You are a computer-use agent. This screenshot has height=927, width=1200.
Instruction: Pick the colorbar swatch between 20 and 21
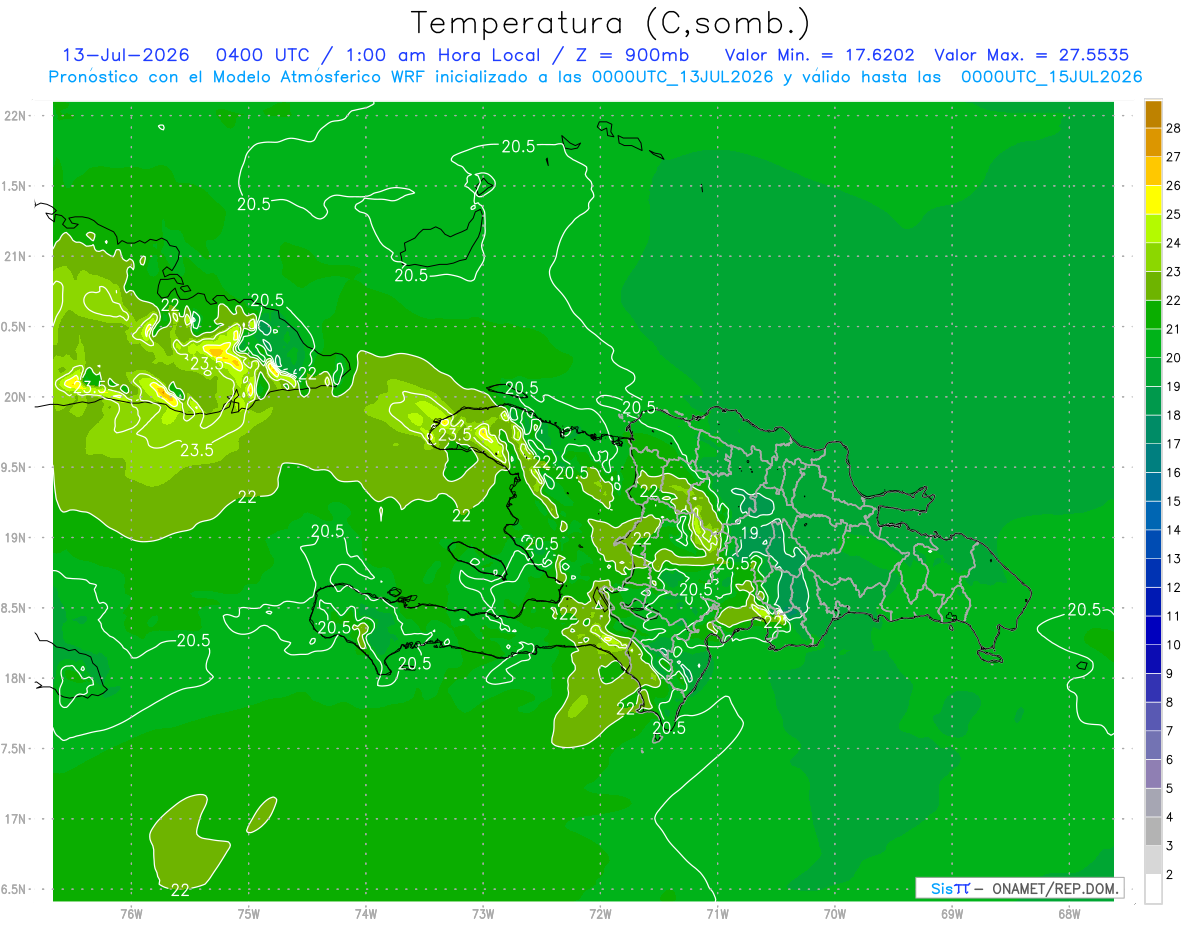pos(1153,343)
